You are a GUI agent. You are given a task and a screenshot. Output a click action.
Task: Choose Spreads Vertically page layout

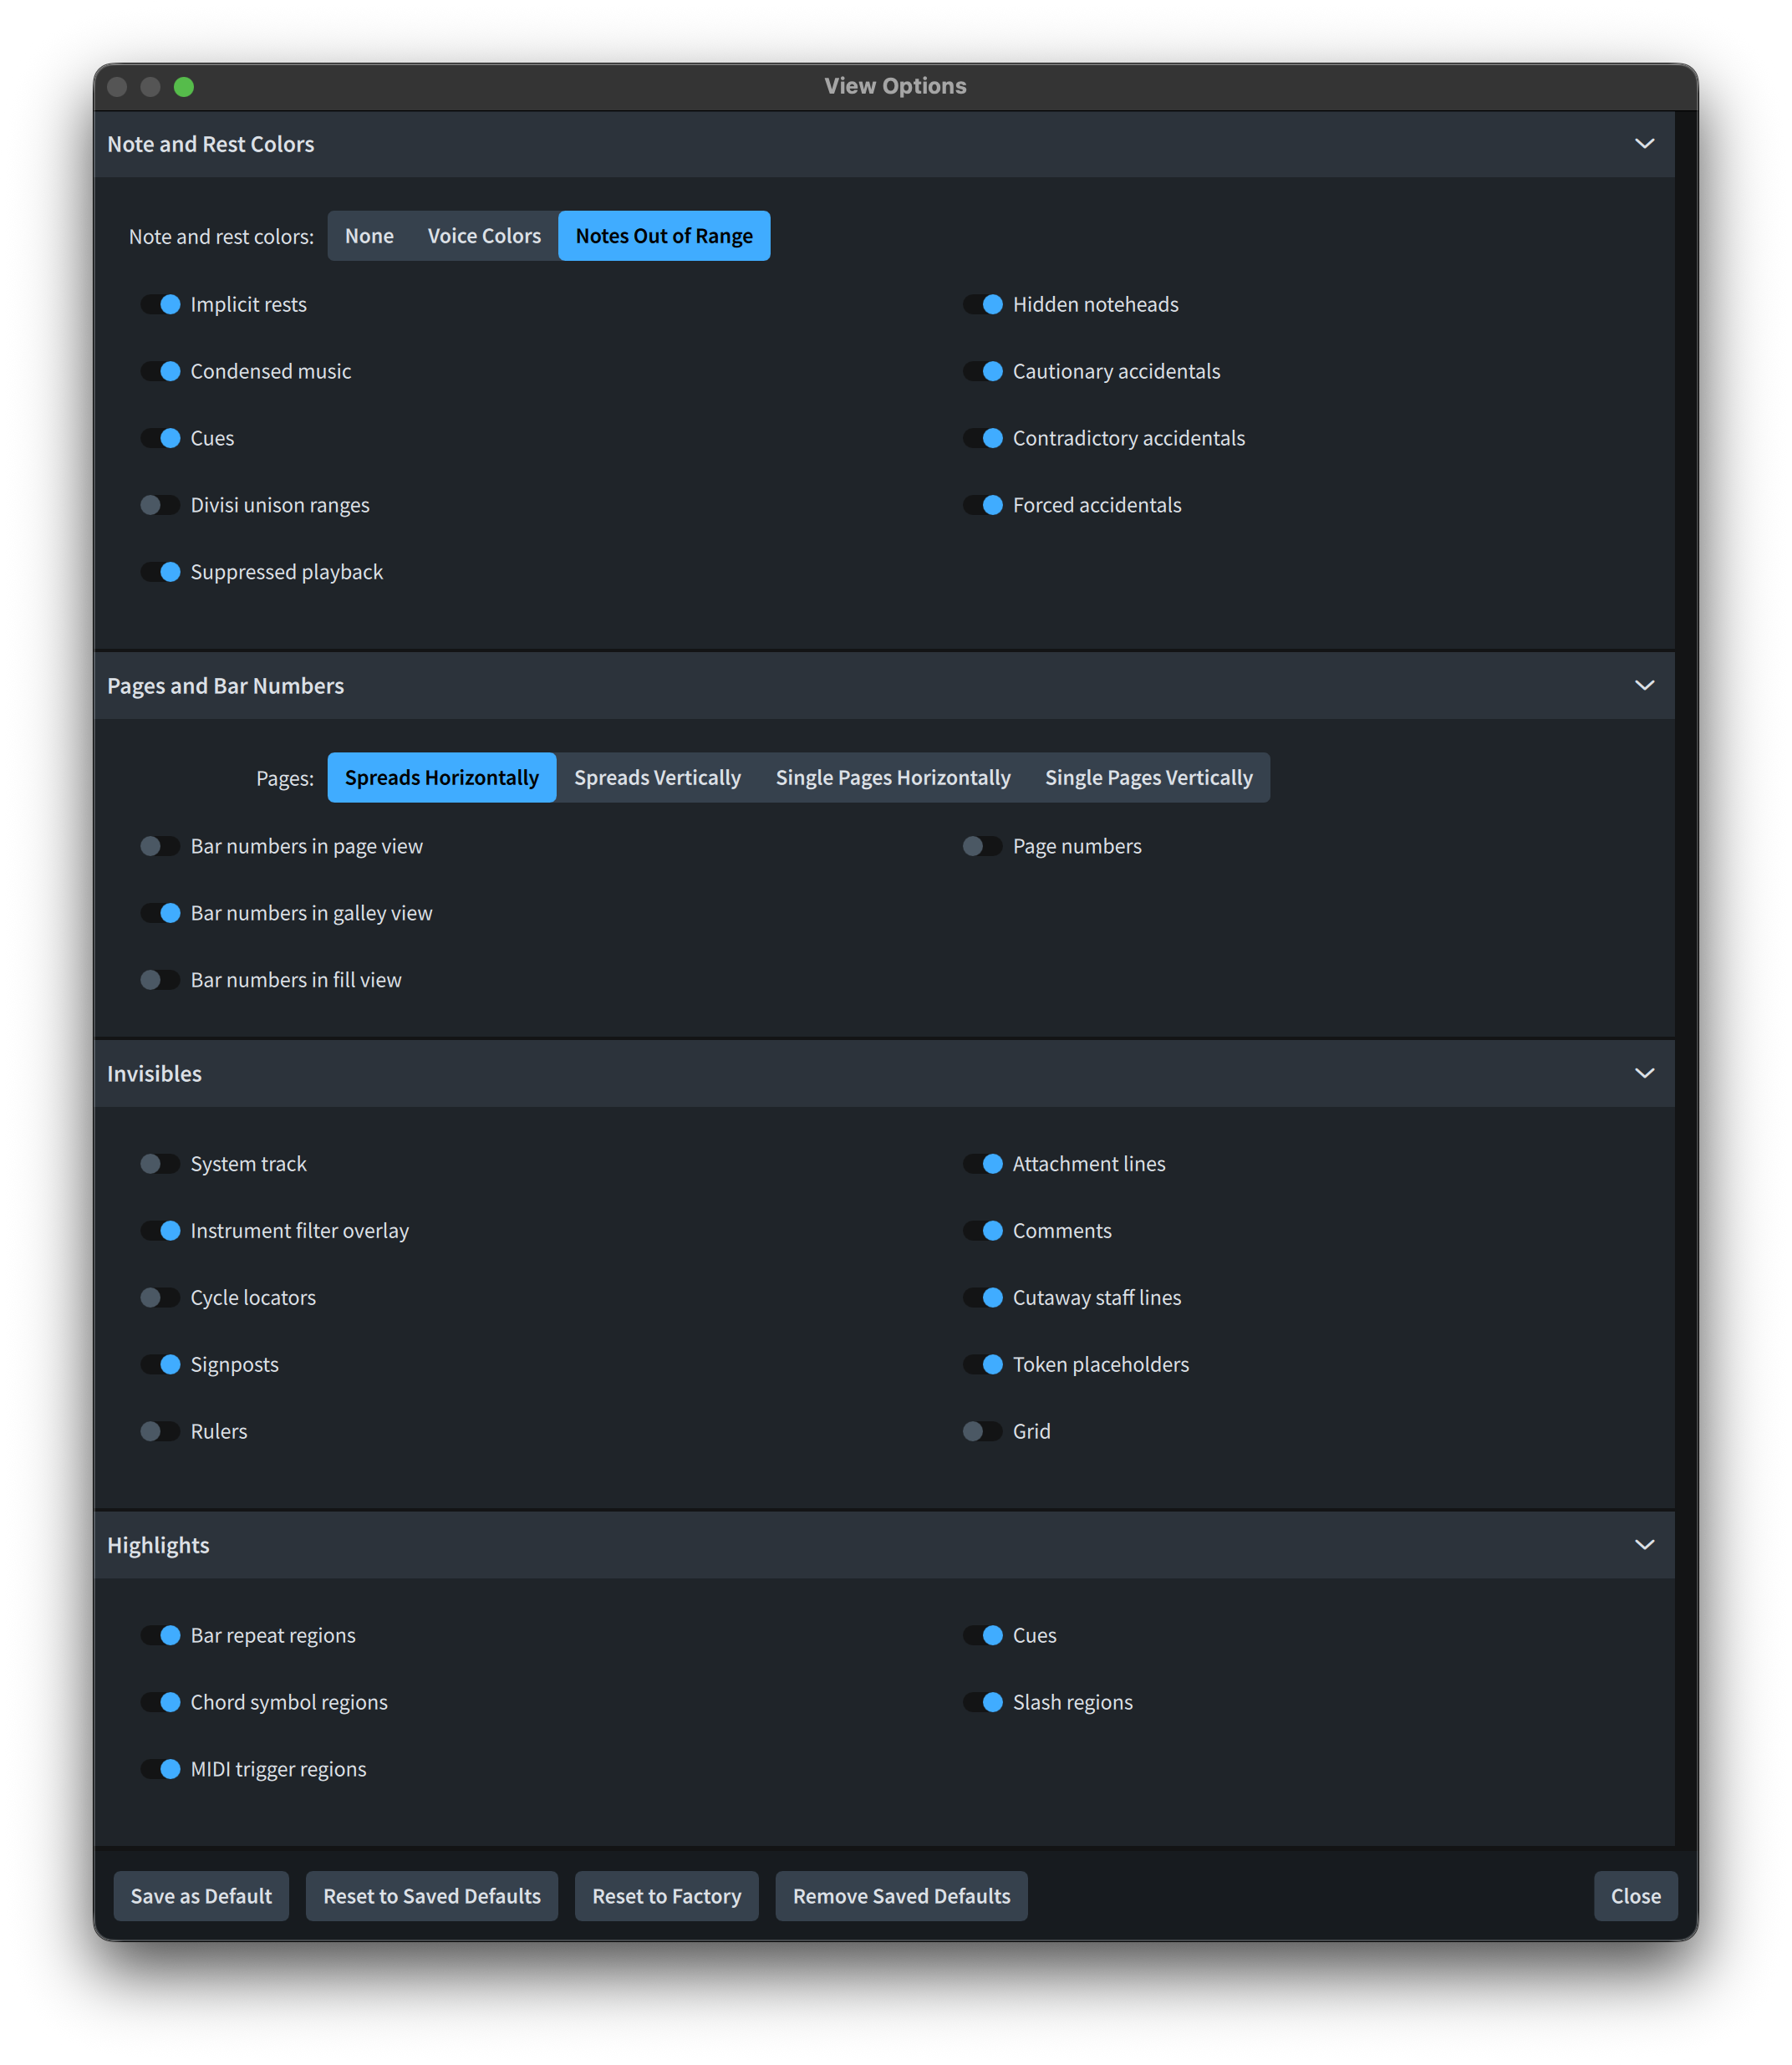[657, 778]
